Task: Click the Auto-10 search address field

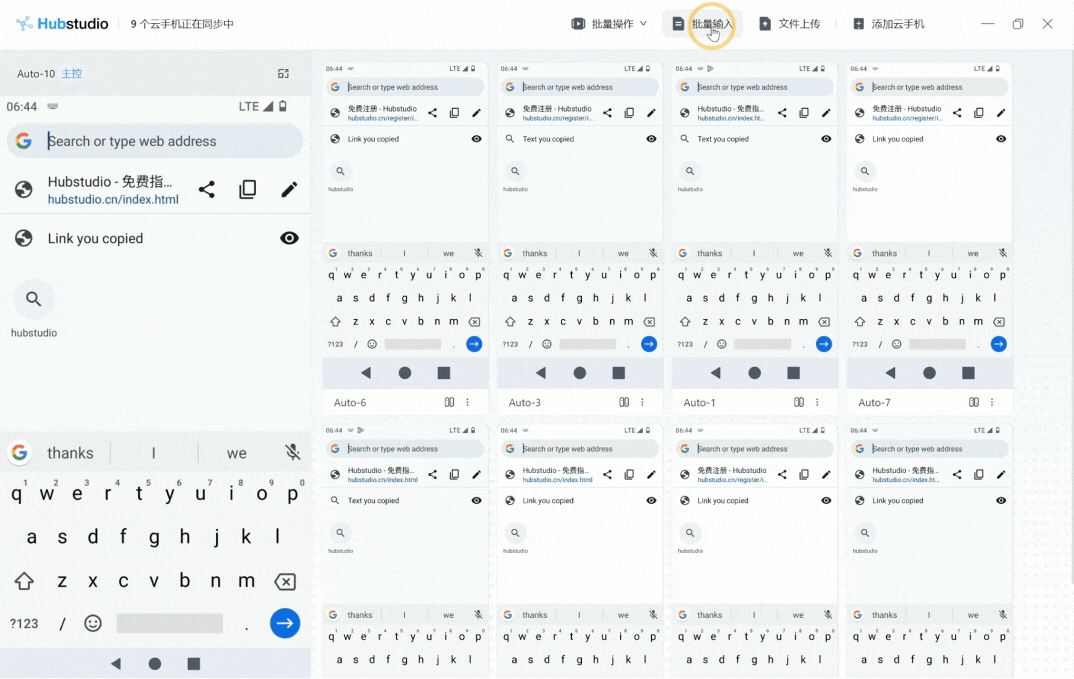Action: tap(155, 141)
